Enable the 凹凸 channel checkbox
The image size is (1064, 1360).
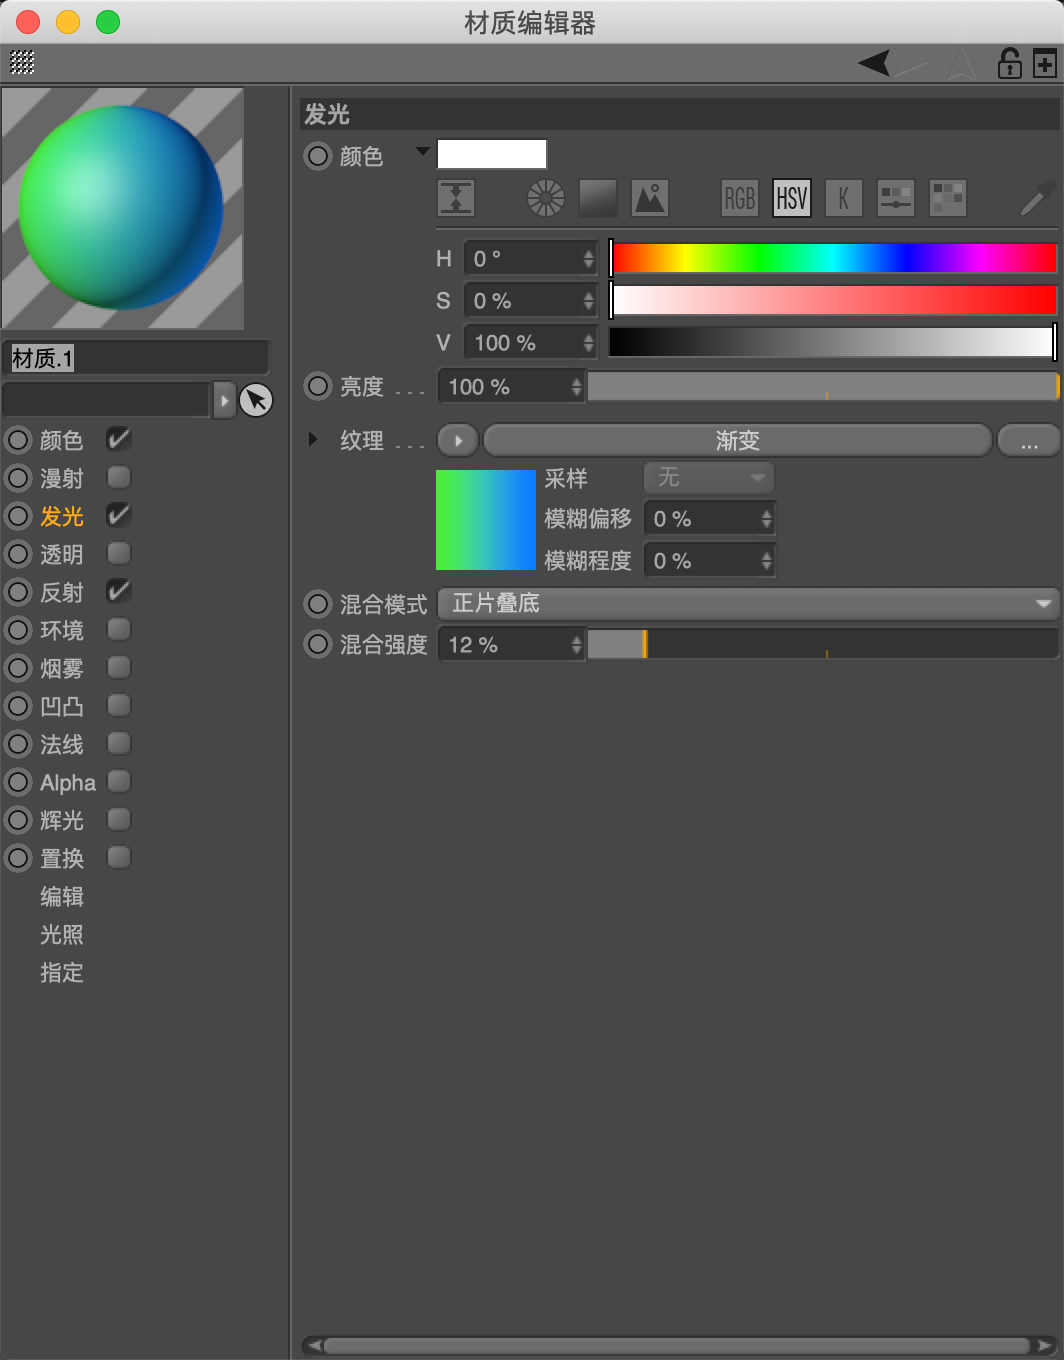point(119,706)
